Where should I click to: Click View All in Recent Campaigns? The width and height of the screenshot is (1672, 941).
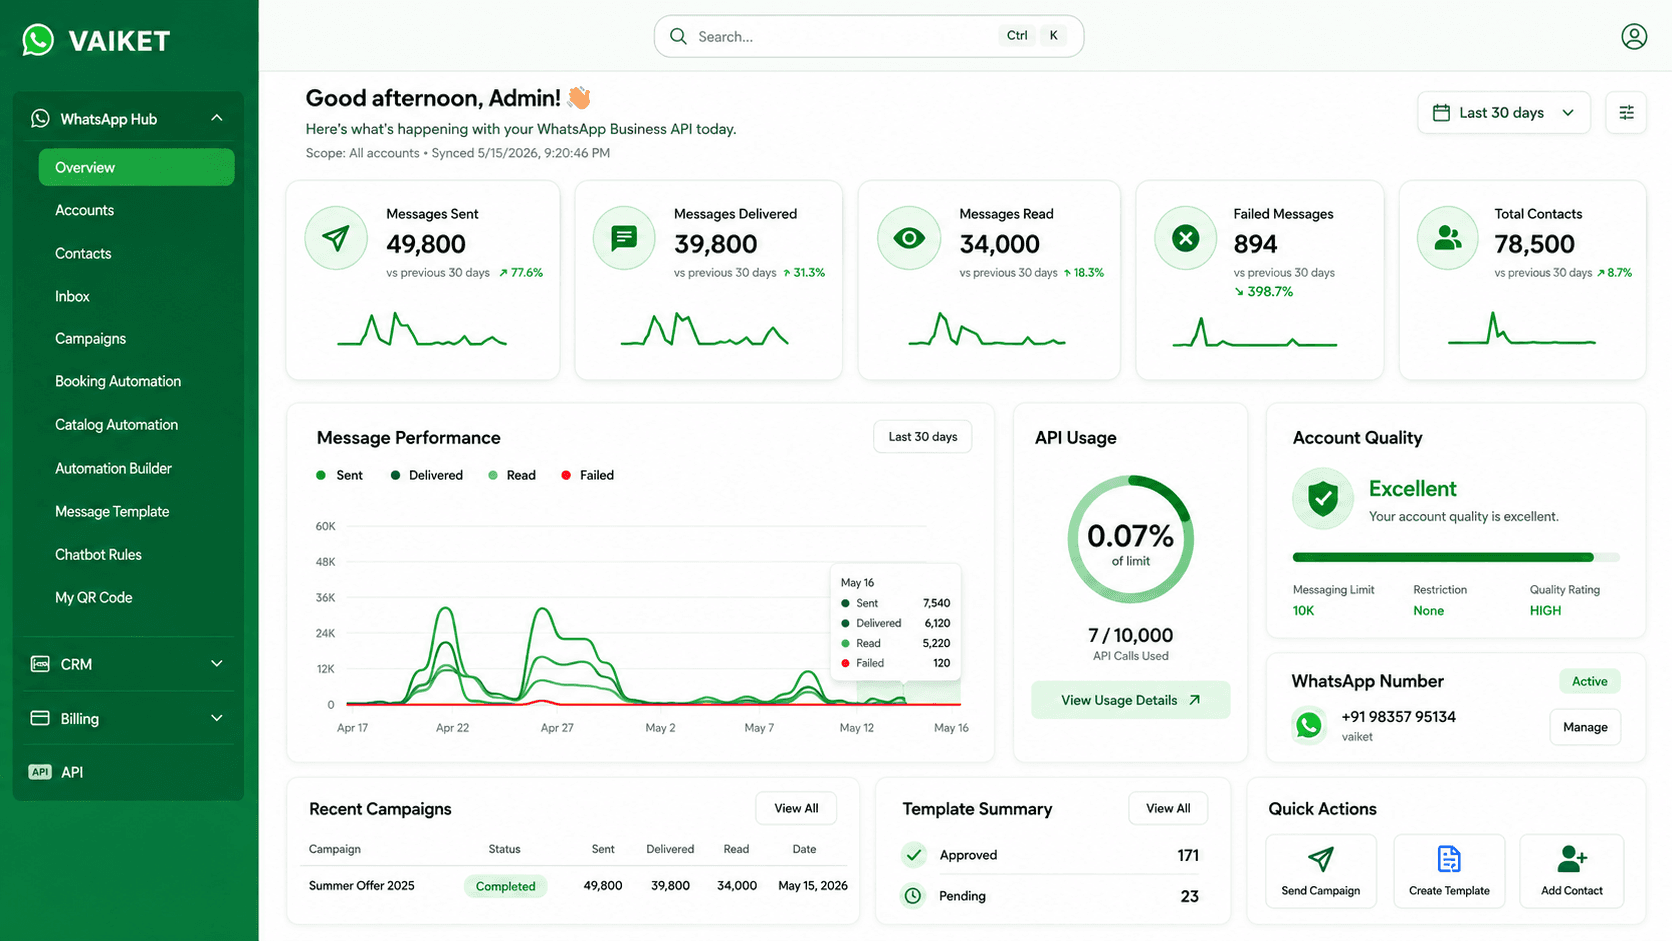(x=796, y=808)
